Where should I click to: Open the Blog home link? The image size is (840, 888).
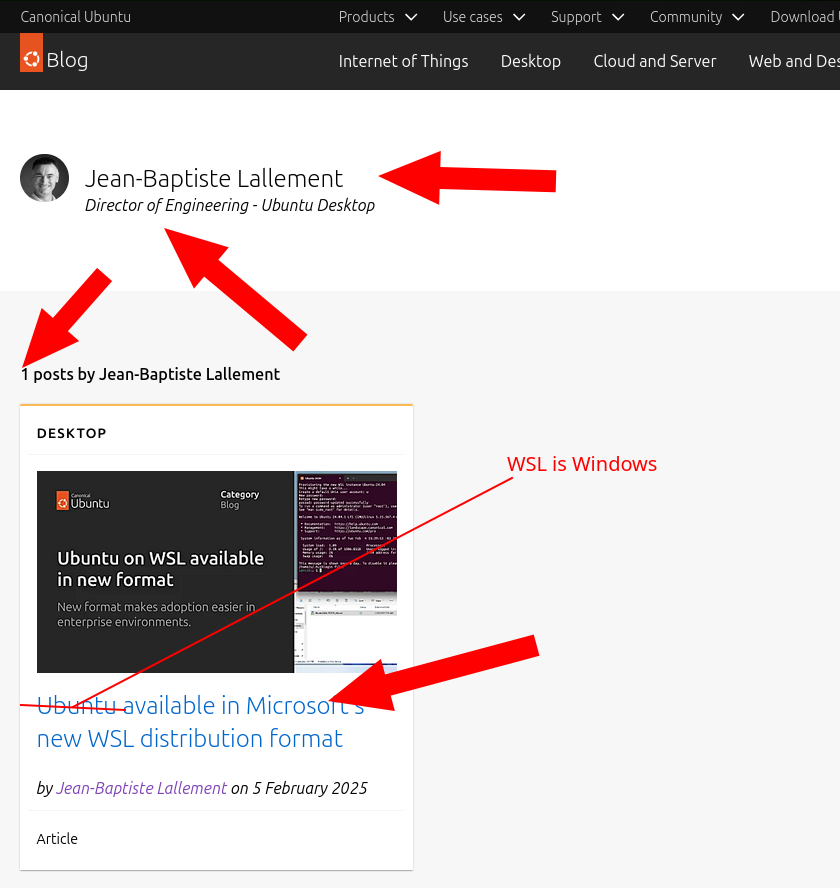click(67, 60)
